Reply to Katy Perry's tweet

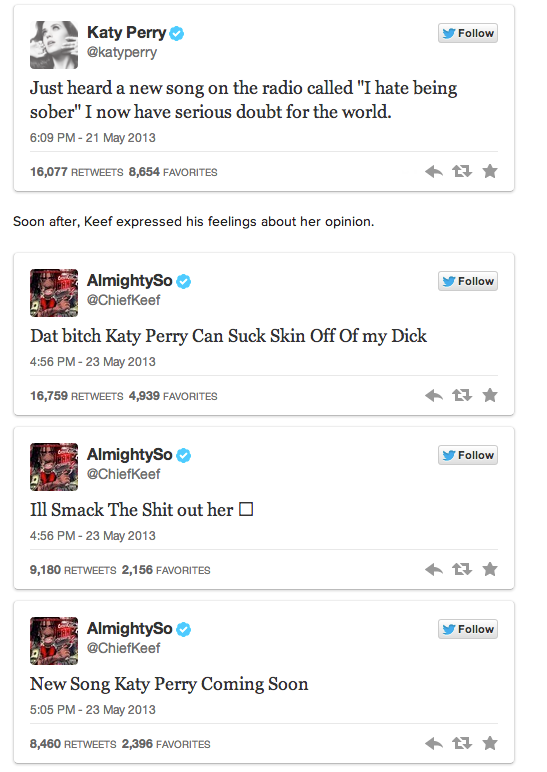click(434, 171)
